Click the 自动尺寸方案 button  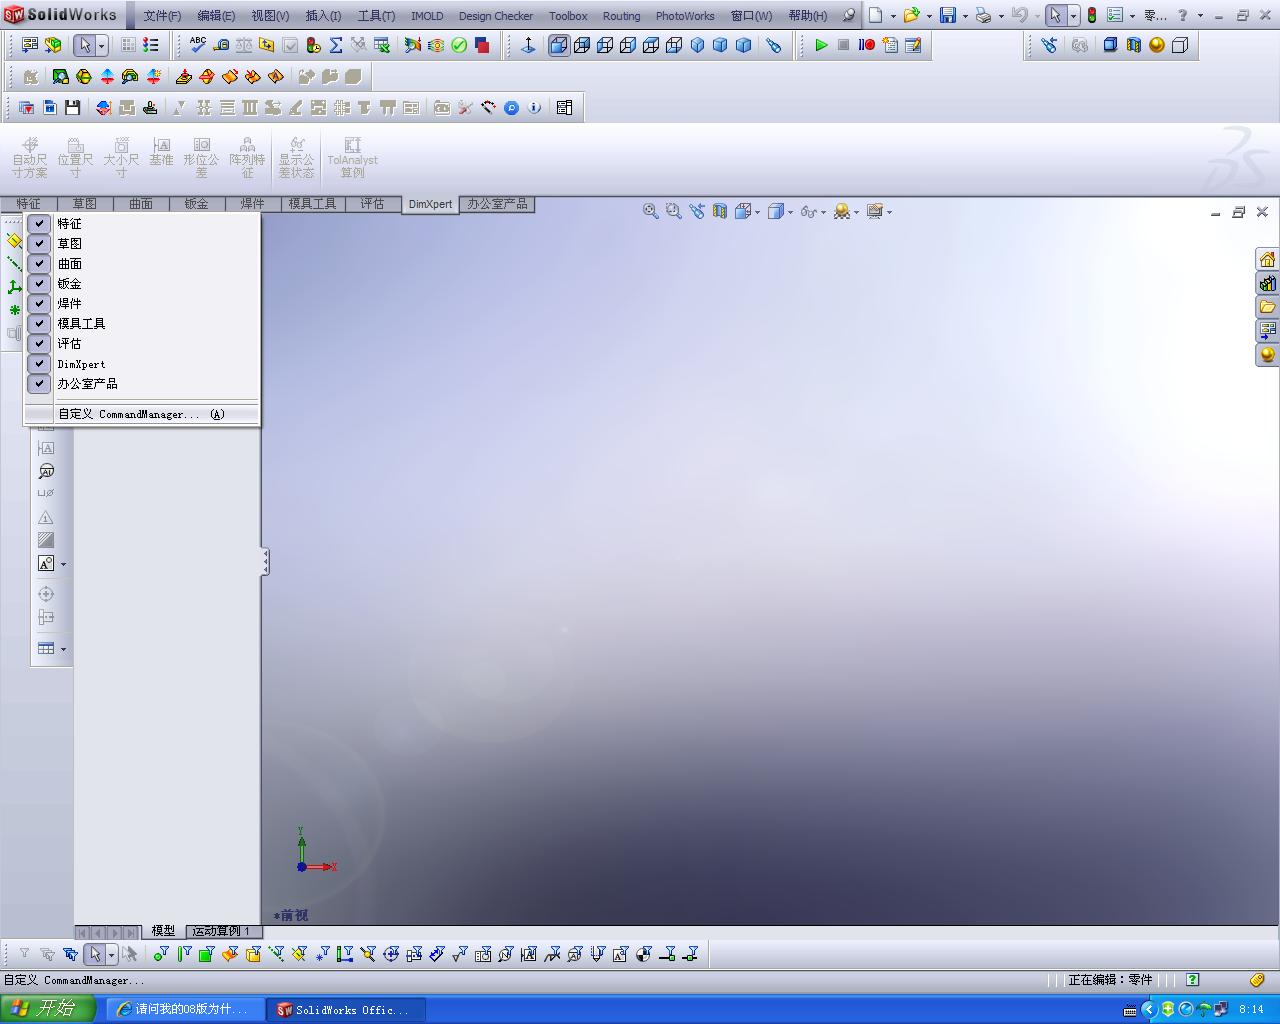30,158
